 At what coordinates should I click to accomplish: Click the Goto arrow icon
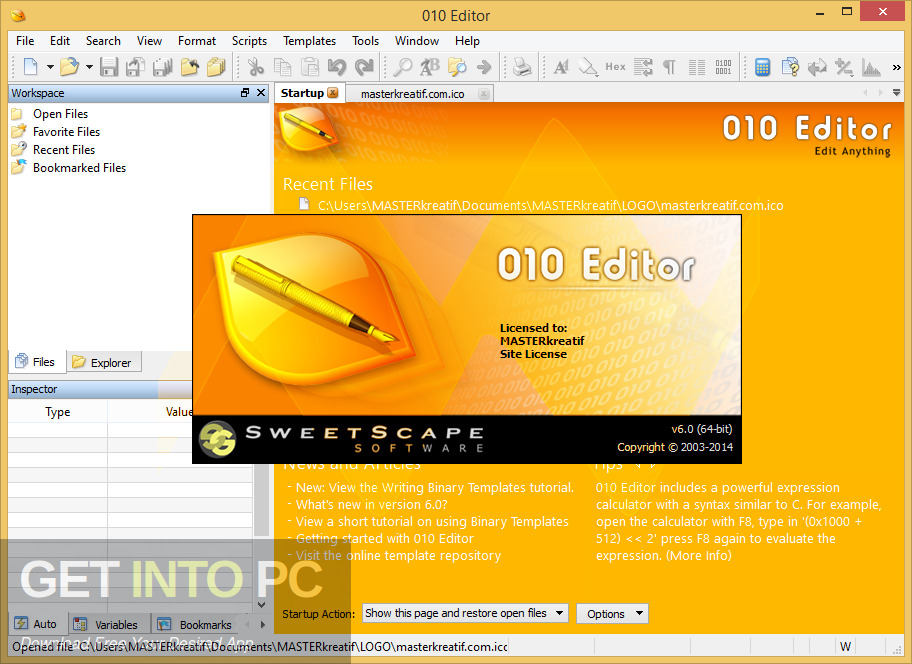pyautogui.click(x=484, y=67)
